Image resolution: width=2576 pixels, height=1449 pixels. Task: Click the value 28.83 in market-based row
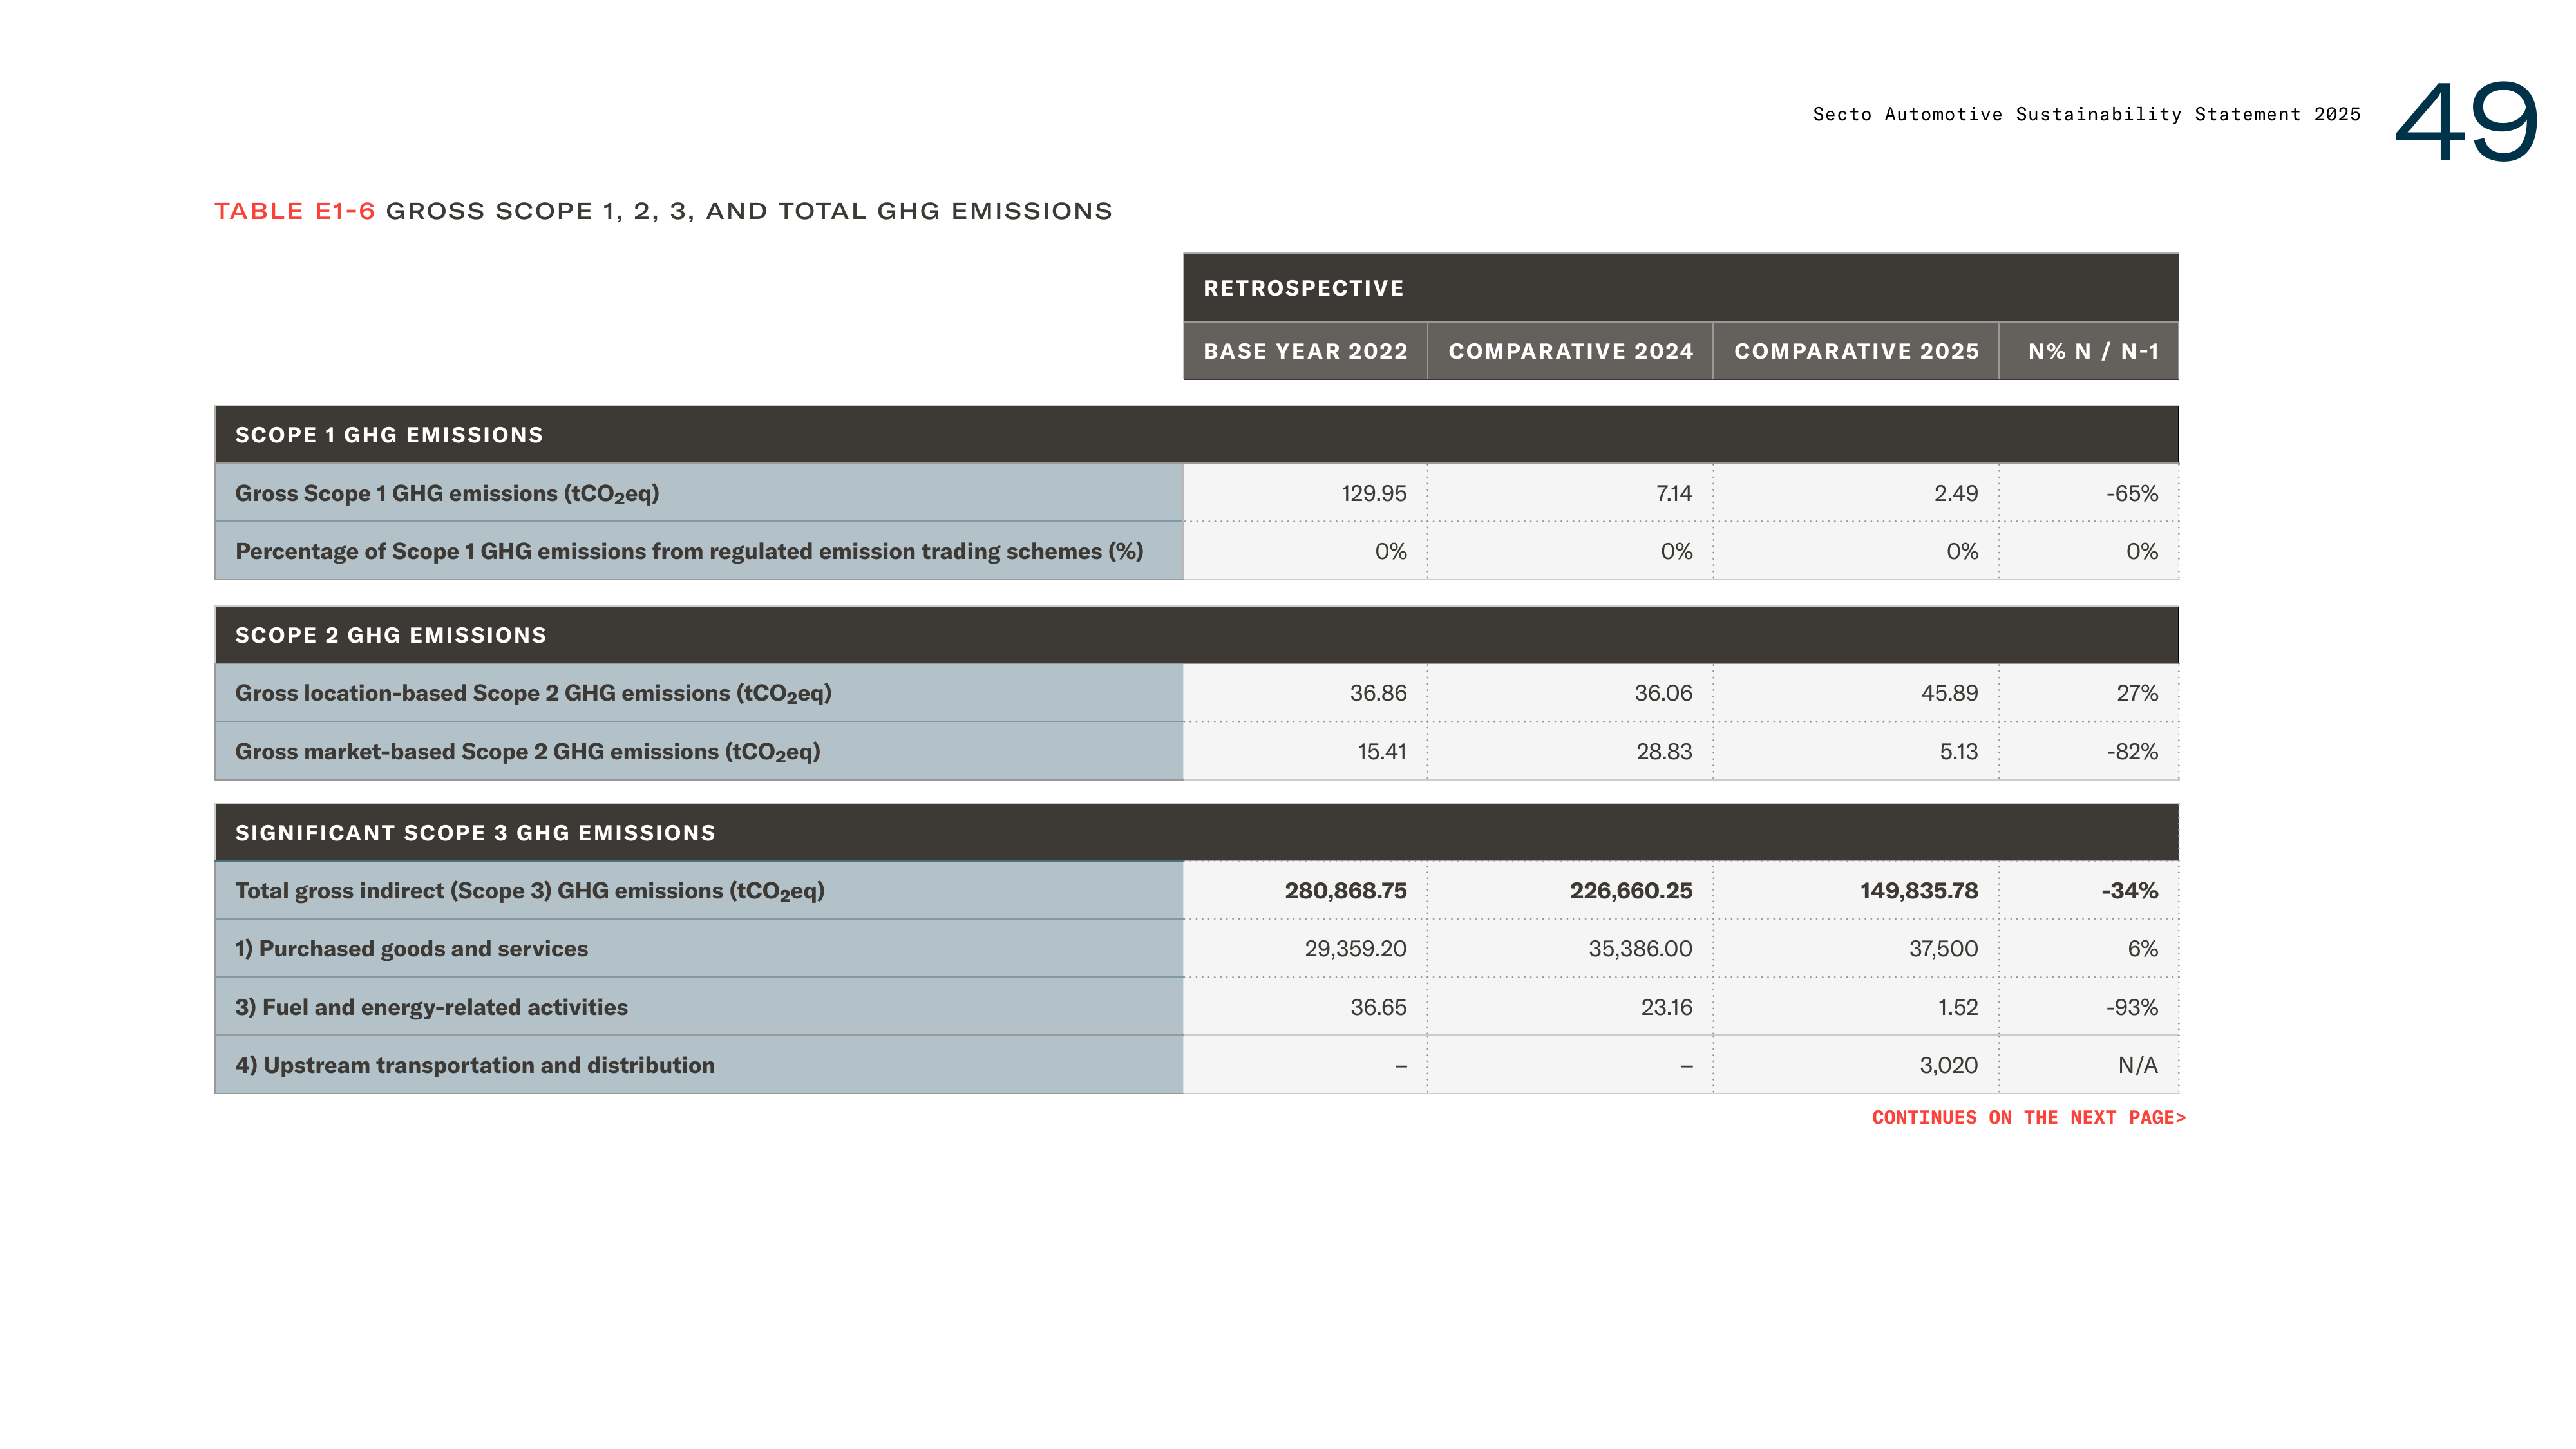click(1663, 751)
